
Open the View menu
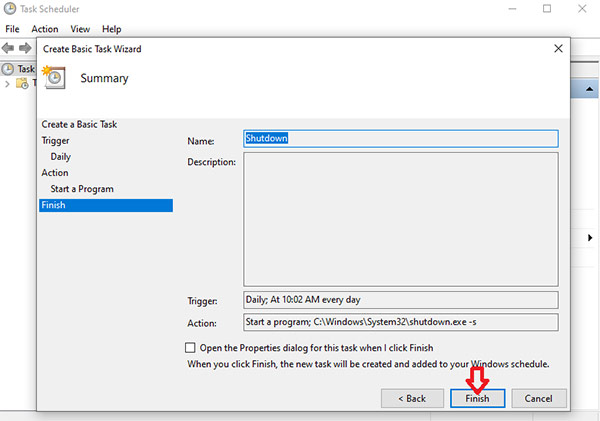click(80, 29)
